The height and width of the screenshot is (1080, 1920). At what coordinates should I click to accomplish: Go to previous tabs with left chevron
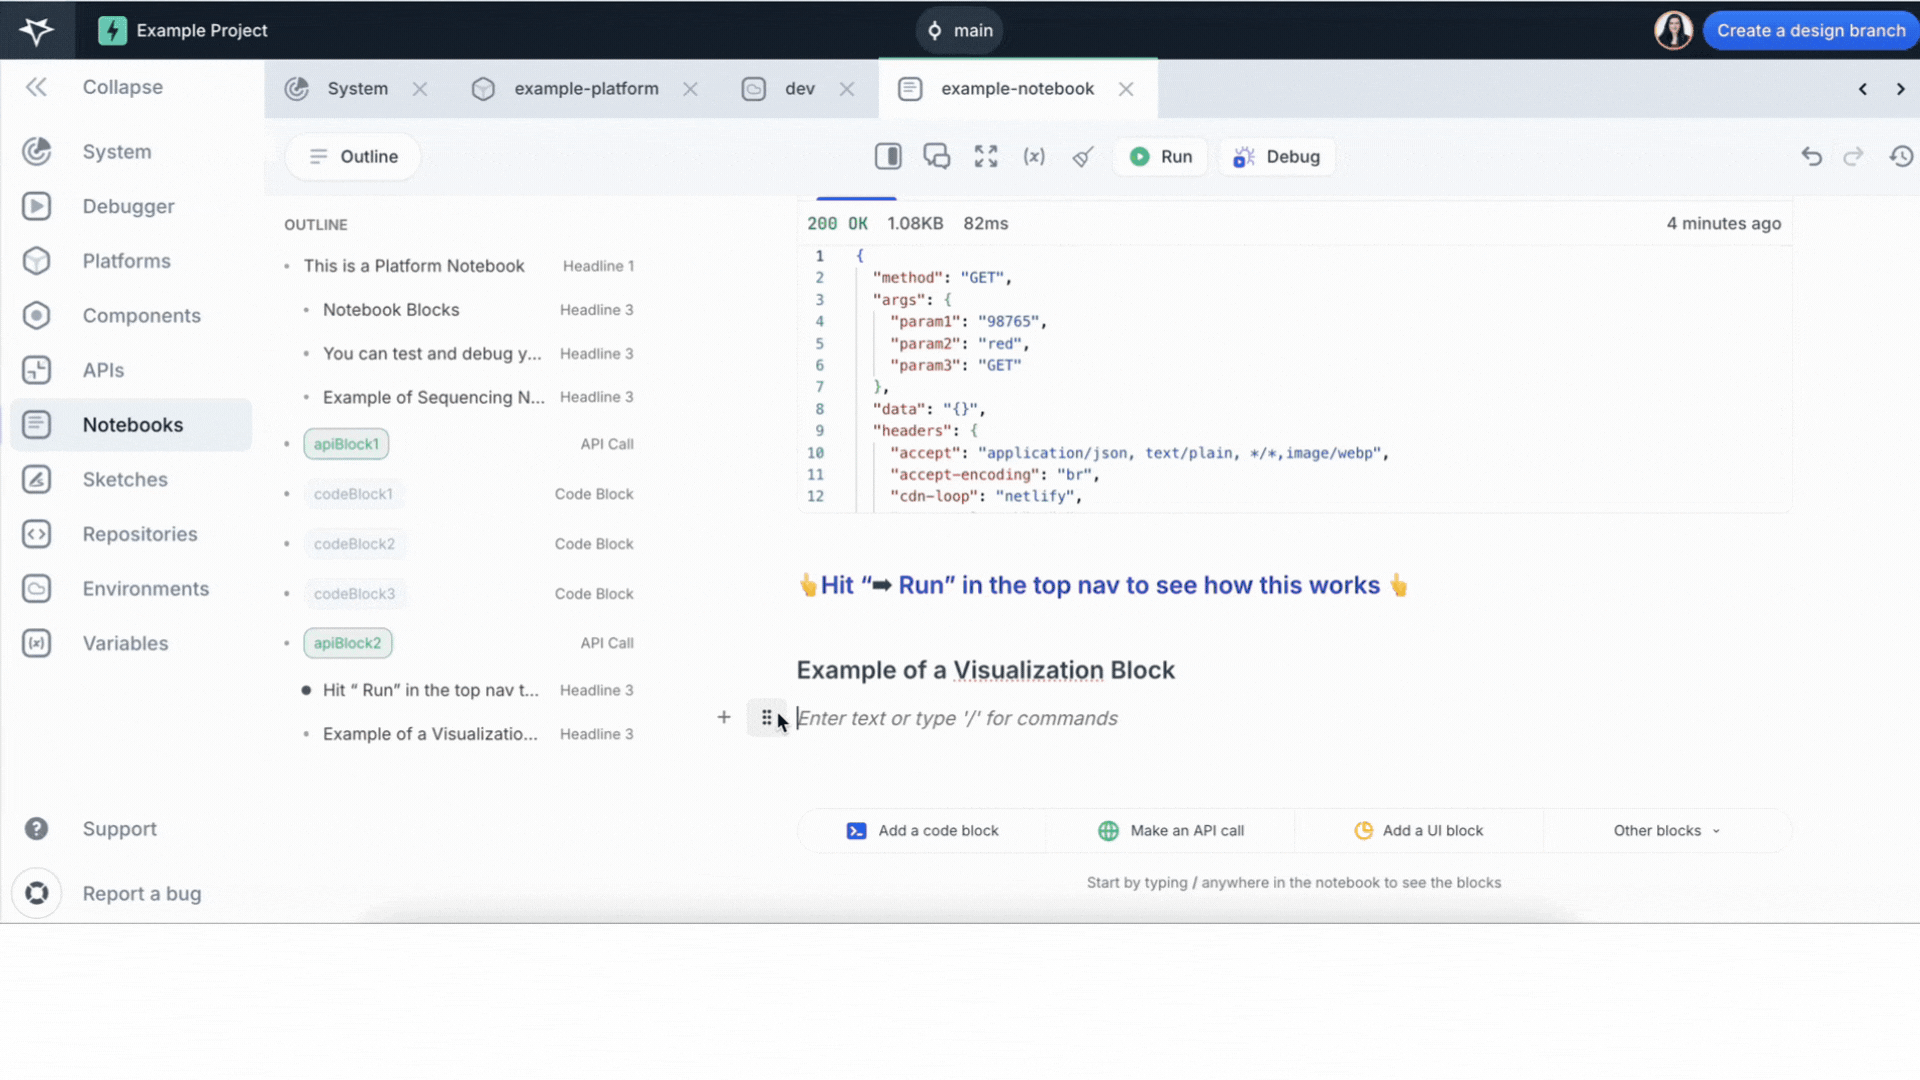[1862, 89]
